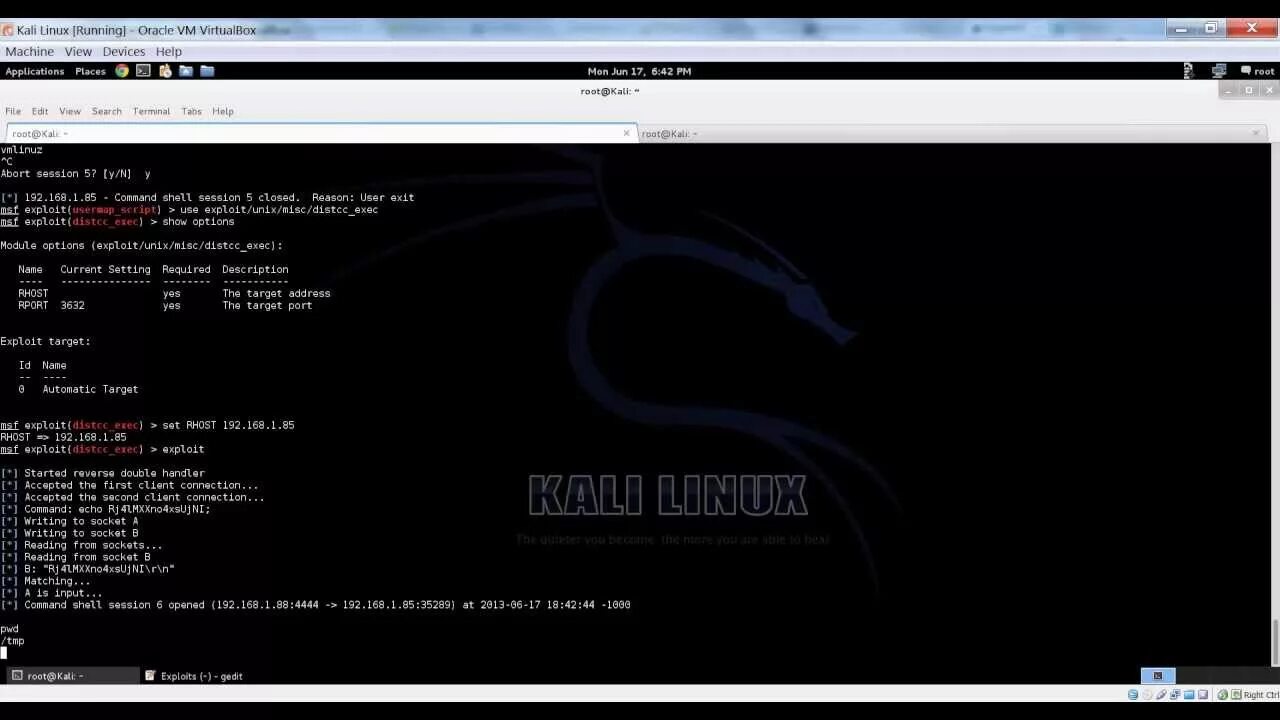Click 'Accepted the second client connection' line

click(x=132, y=497)
